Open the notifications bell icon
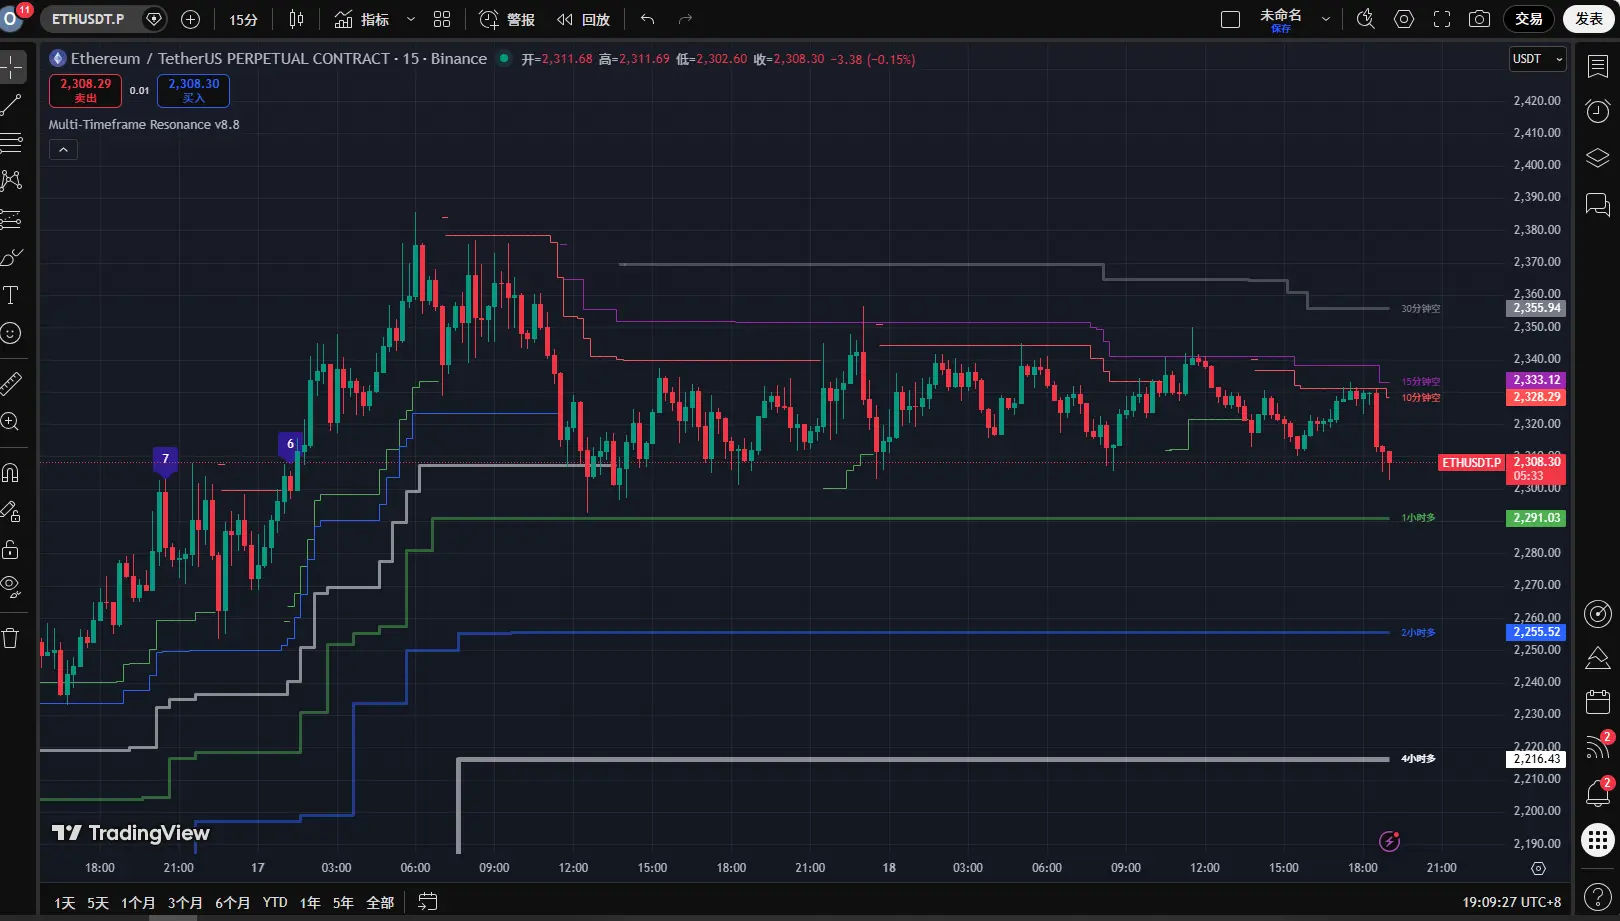Image resolution: width=1620 pixels, height=921 pixels. click(1598, 793)
